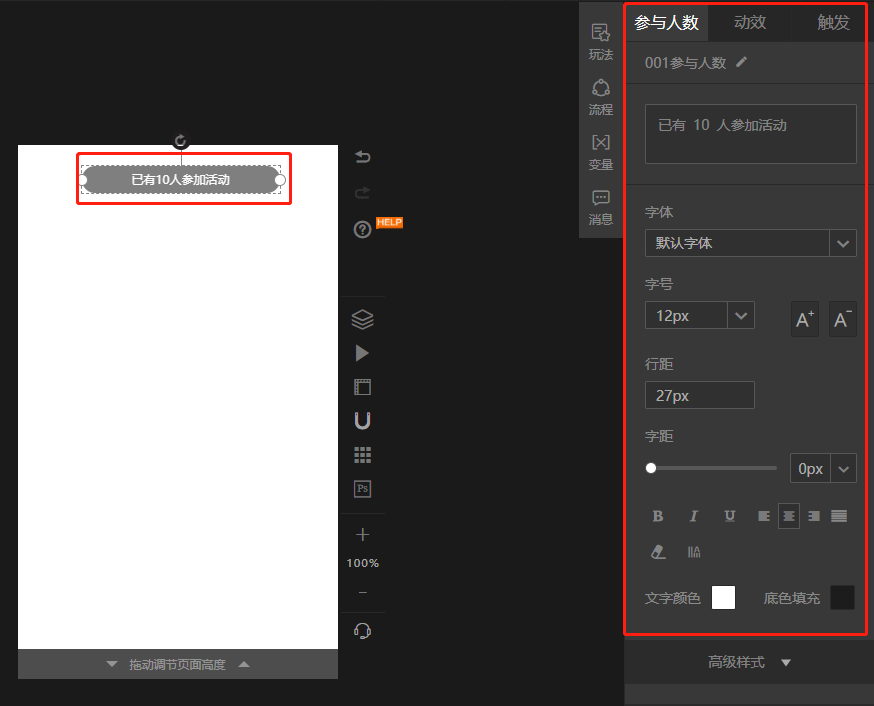This screenshot has height=706, width=874.
Task: Select justified text alignment
Action: click(839, 516)
